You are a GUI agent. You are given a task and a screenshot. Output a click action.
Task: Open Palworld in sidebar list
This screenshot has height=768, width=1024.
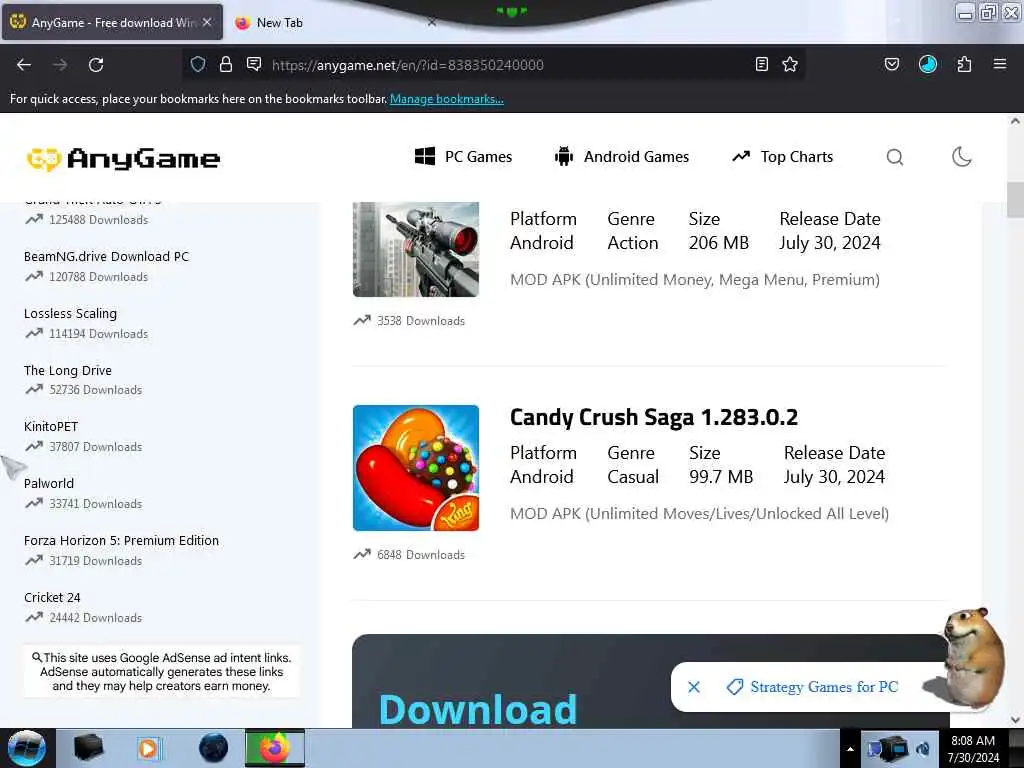49,483
